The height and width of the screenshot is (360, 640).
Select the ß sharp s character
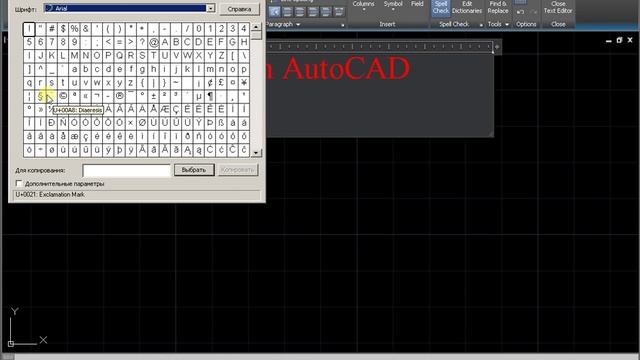[x=221, y=123]
